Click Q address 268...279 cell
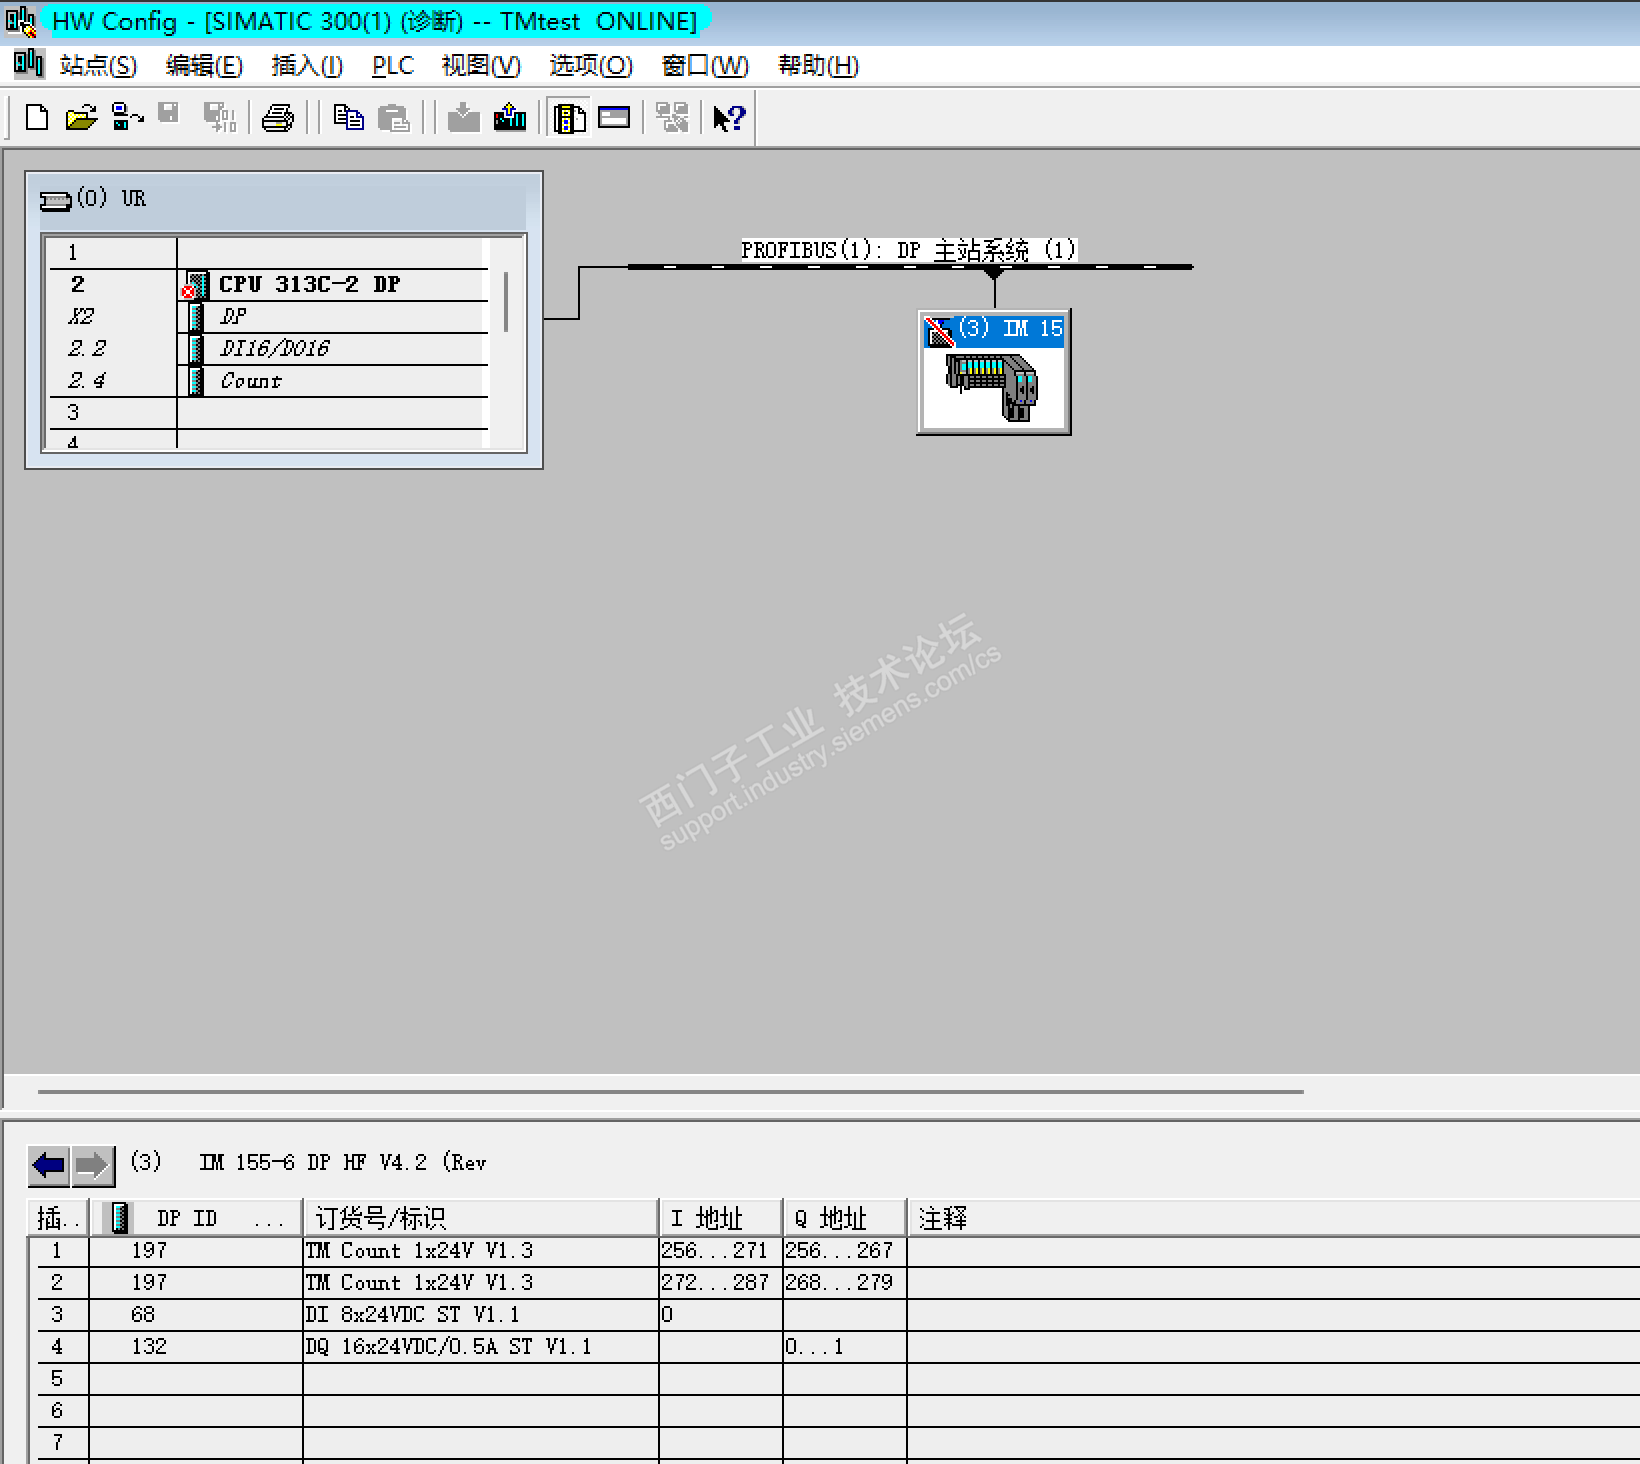 845,1283
